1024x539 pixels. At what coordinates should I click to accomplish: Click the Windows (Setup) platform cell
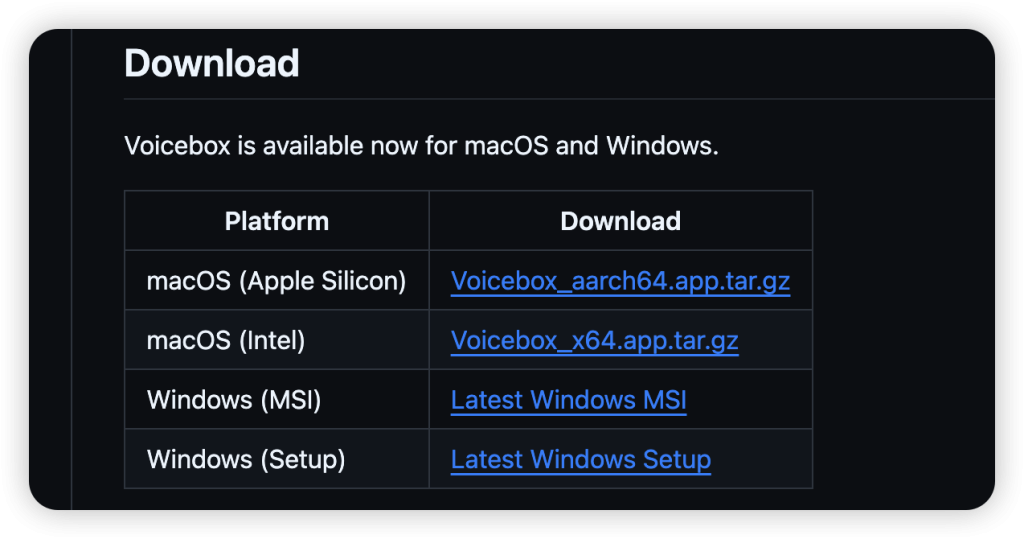coord(246,460)
